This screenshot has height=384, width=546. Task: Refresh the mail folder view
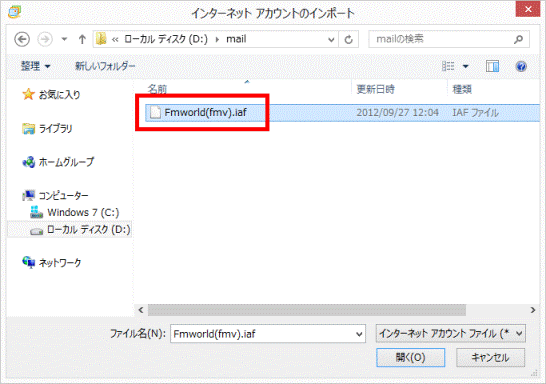tap(349, 40)
